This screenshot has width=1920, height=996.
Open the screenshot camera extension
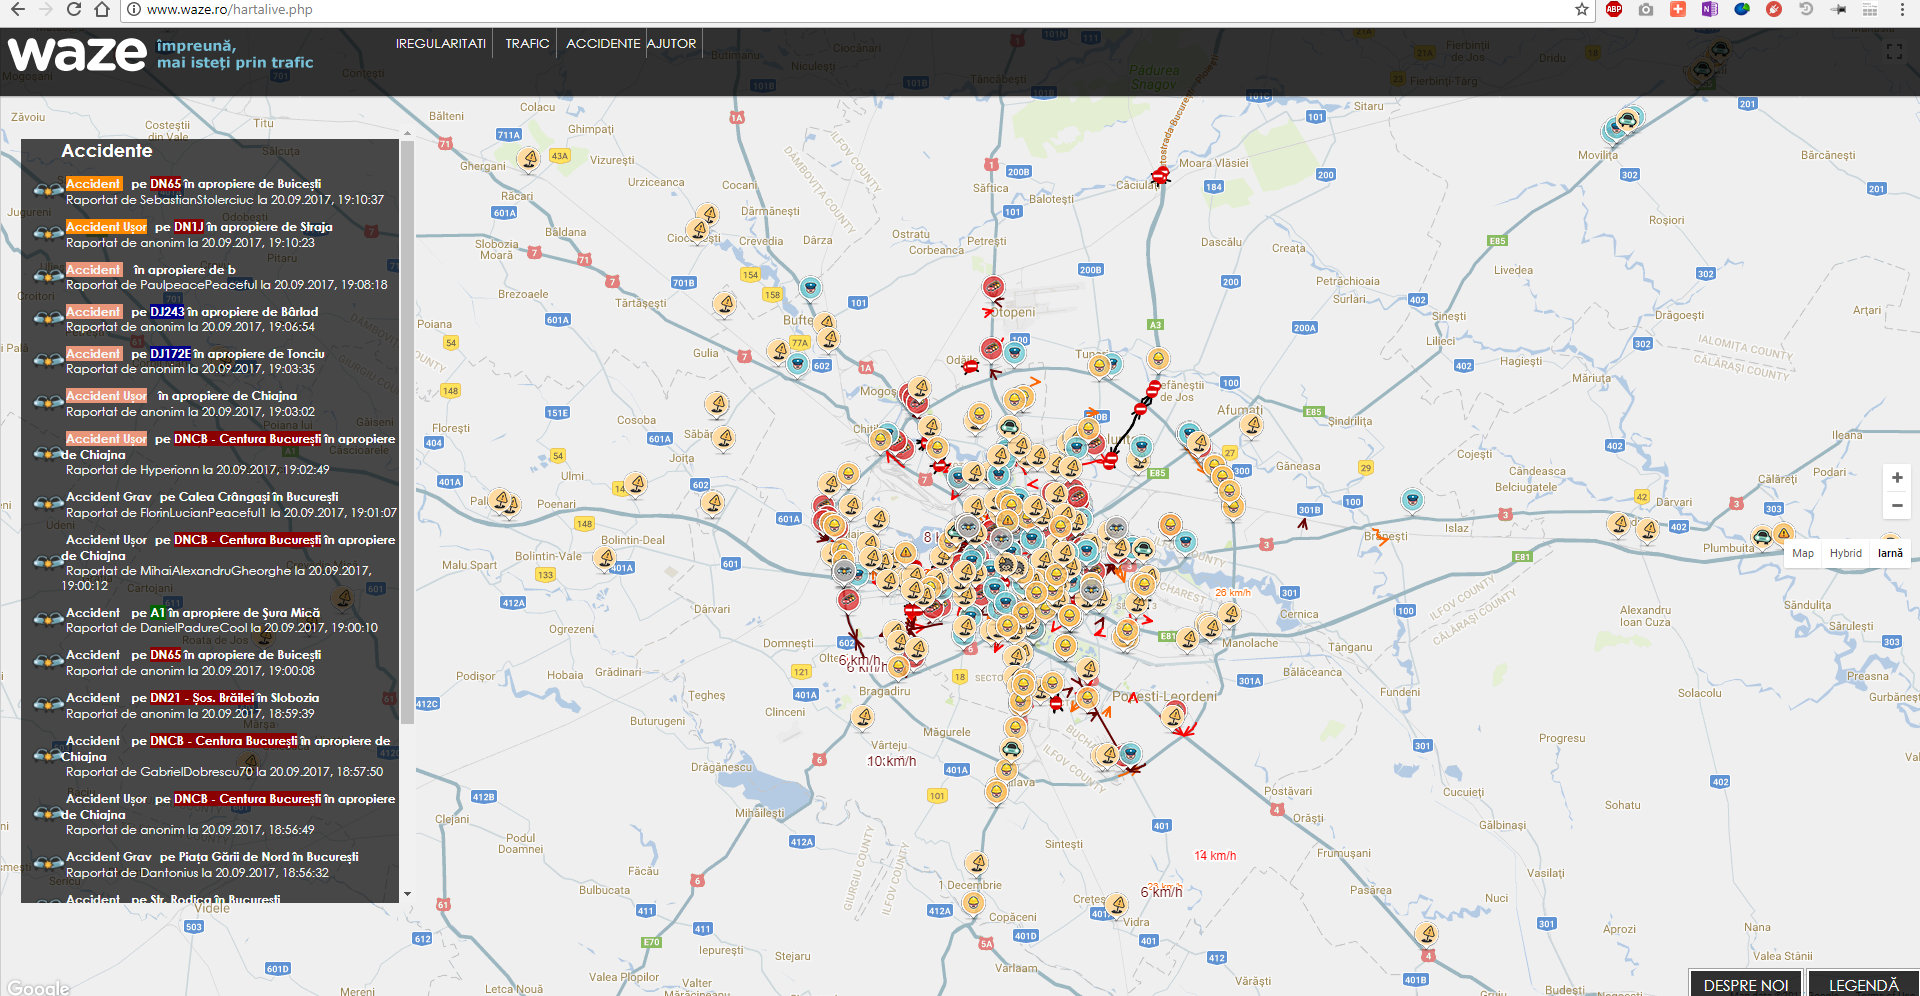coord(1646,9)
